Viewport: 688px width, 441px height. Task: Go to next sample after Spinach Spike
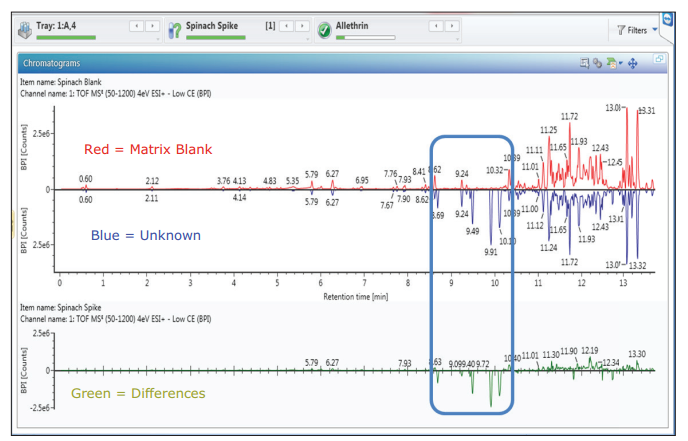pos(302,26)
